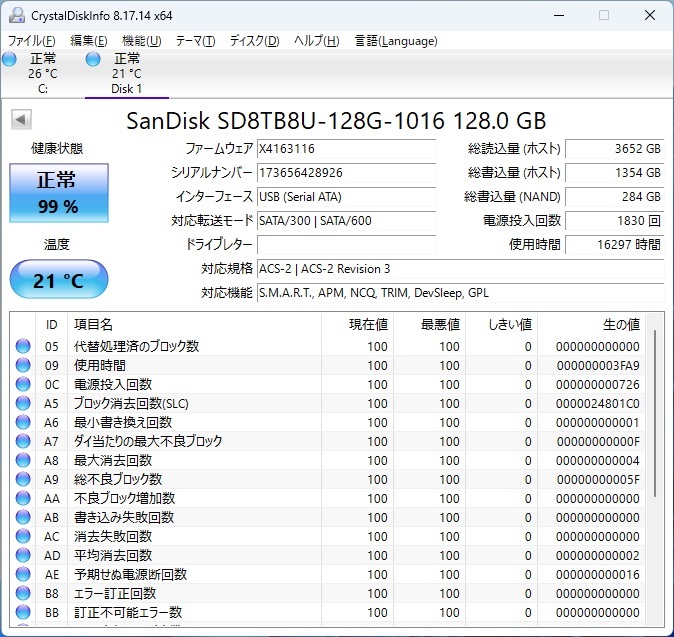Click the ファームウェア value field
674x637 pixels.
click(346, 149)
